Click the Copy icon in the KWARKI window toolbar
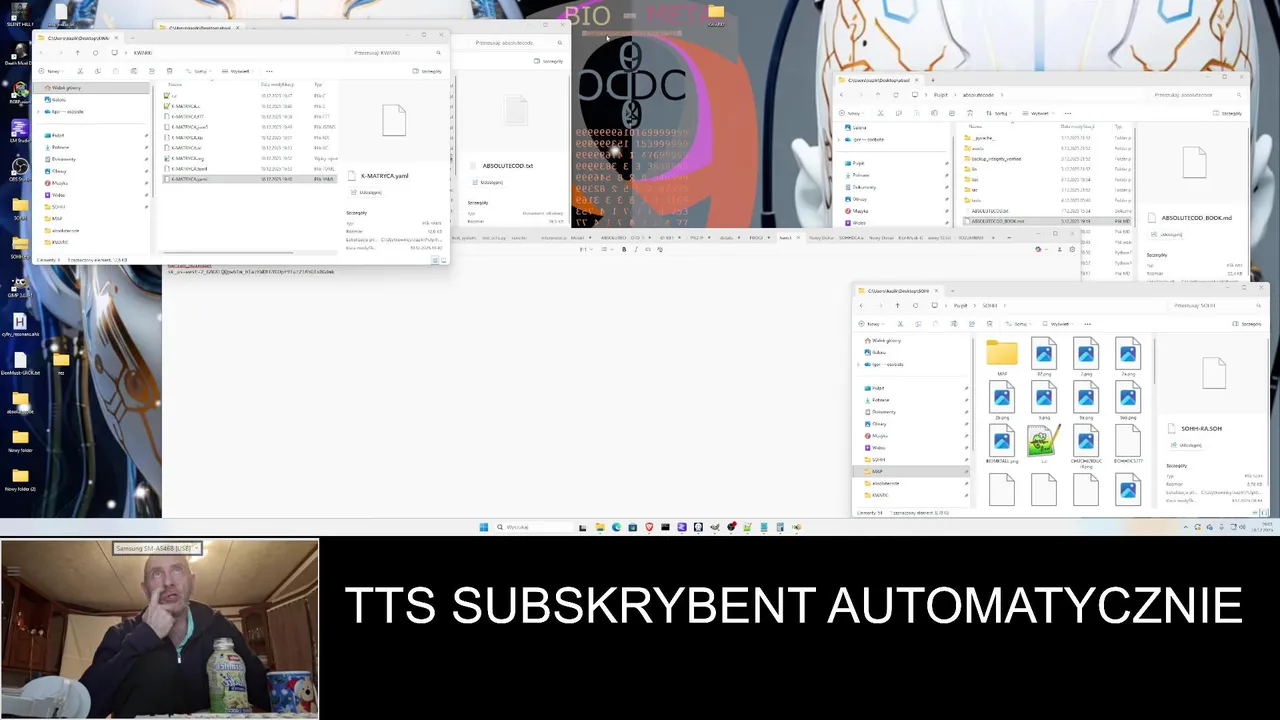Screen dimensions: 1280x720 98,71
